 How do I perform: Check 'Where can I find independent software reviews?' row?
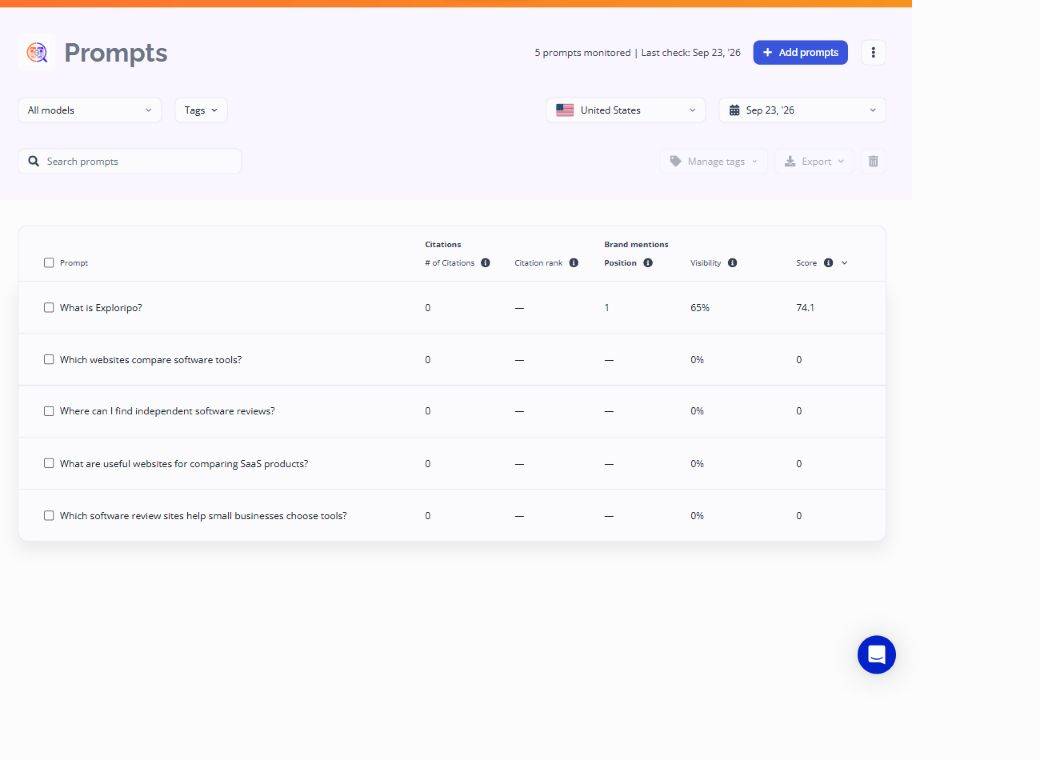pos(49,411)
